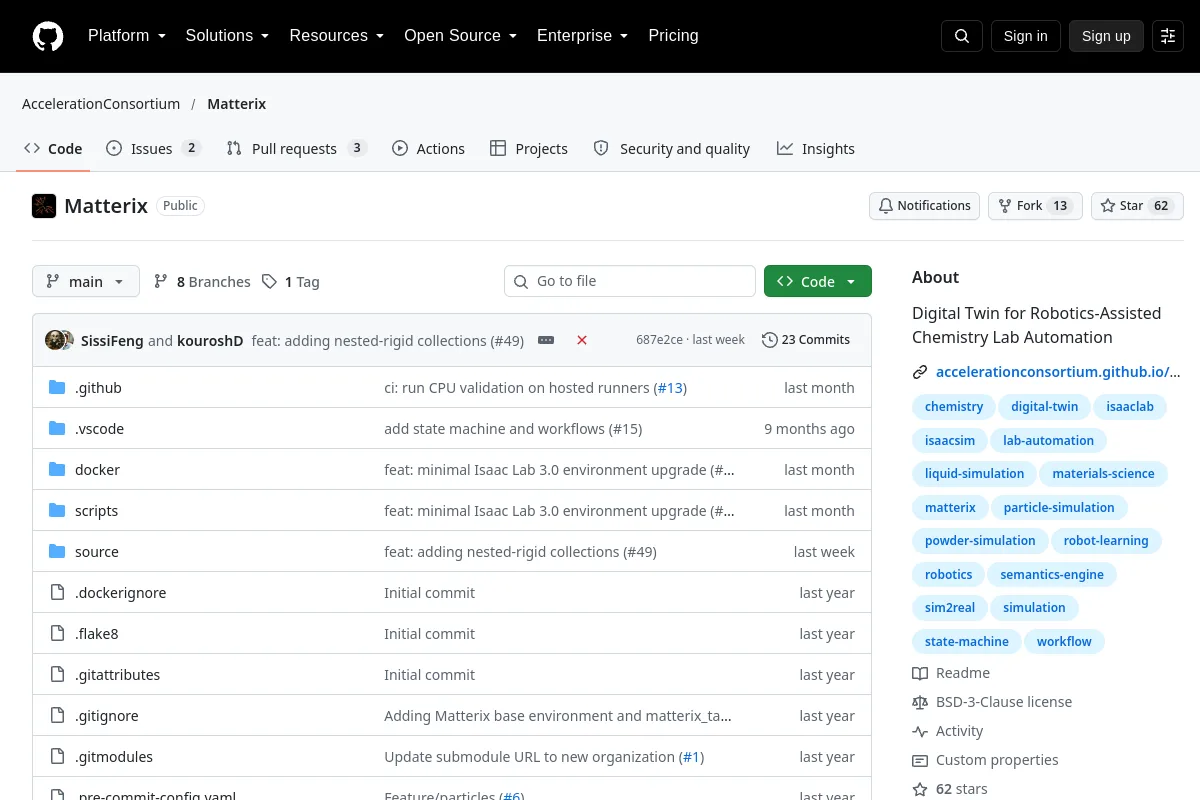Screen dimensions: 1200x800
Task: Open commit hash 687e2ce
Action: tap(659, 340)
